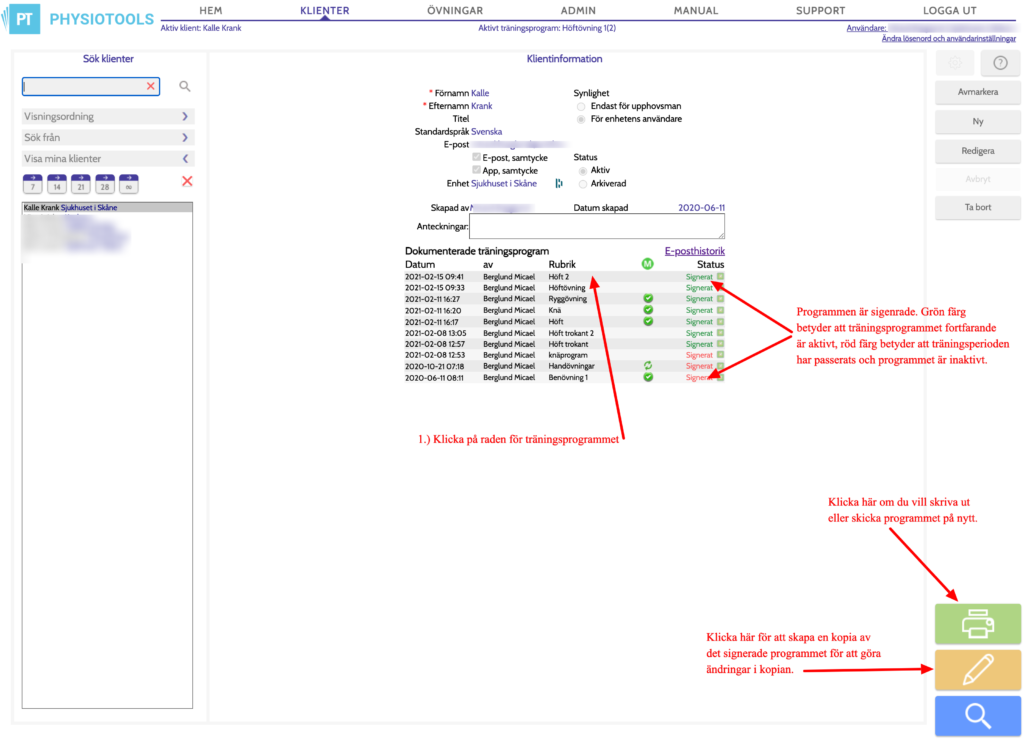Click the red X beside the calendar filters
The image size is (1024, 746).
tap(187, 181)
